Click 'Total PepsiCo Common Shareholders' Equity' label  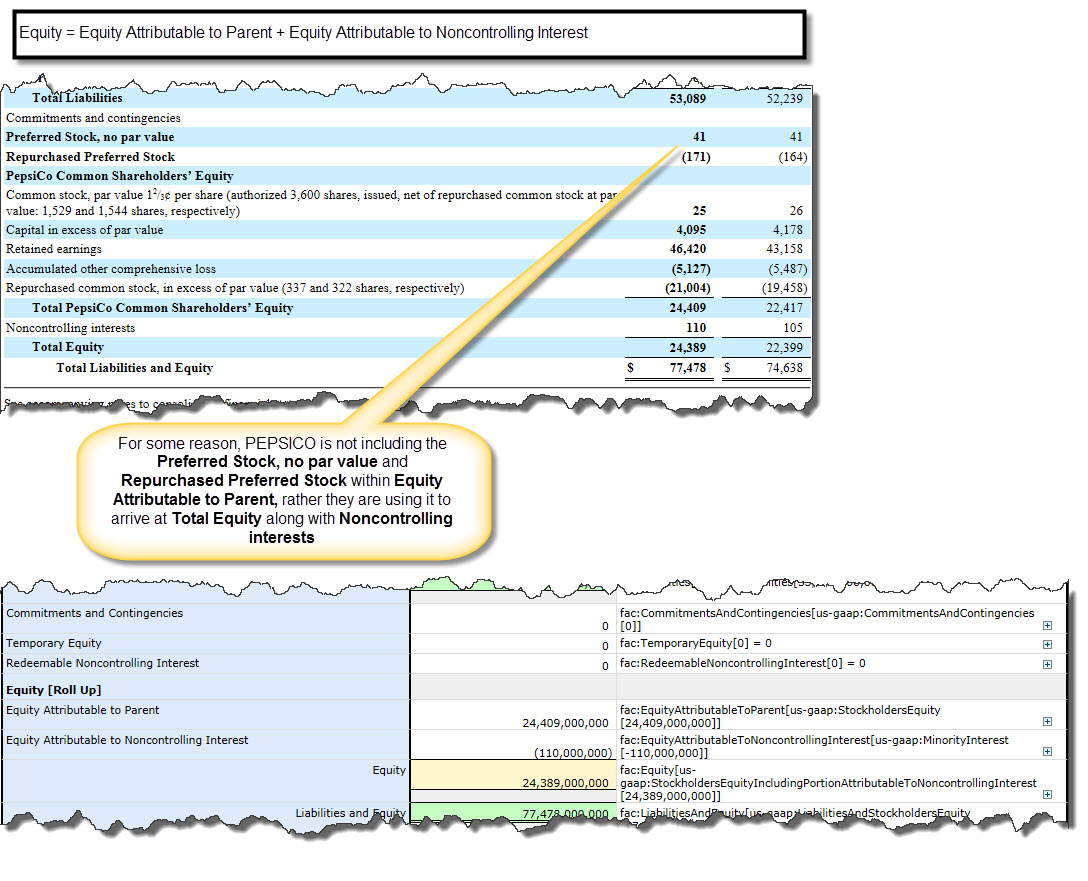(162, 308)
